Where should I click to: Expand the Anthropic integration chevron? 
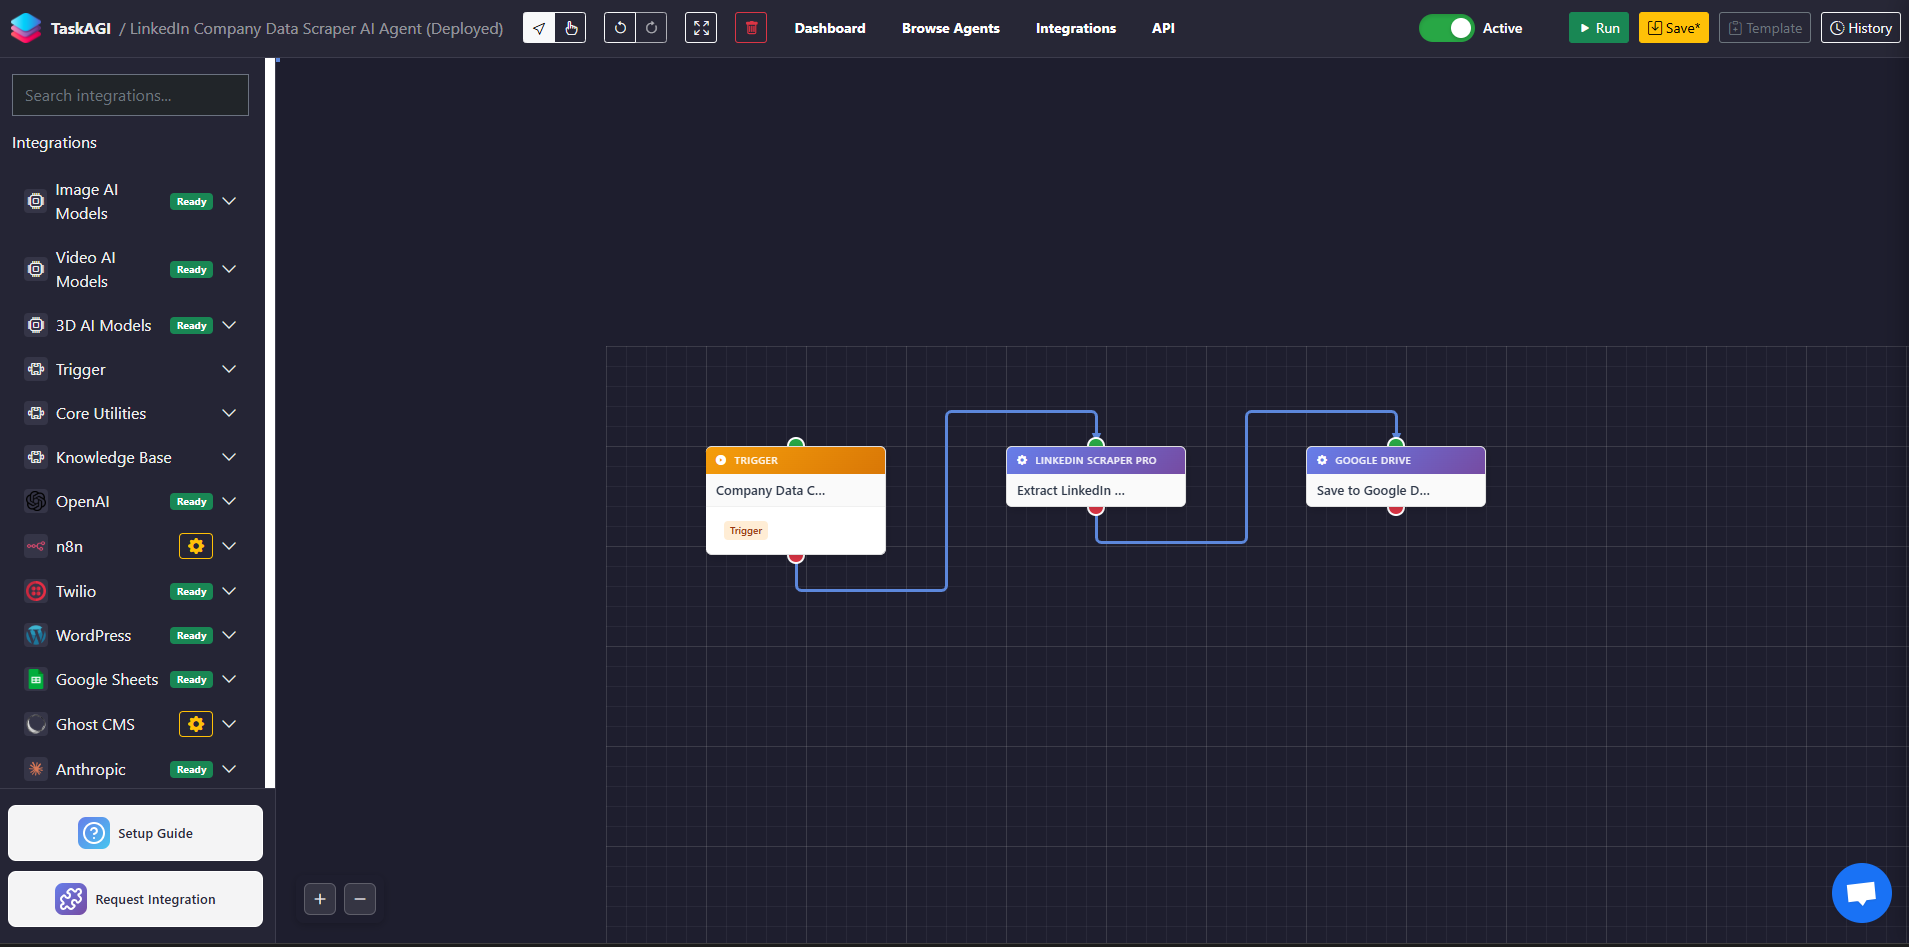coord(229,769)
